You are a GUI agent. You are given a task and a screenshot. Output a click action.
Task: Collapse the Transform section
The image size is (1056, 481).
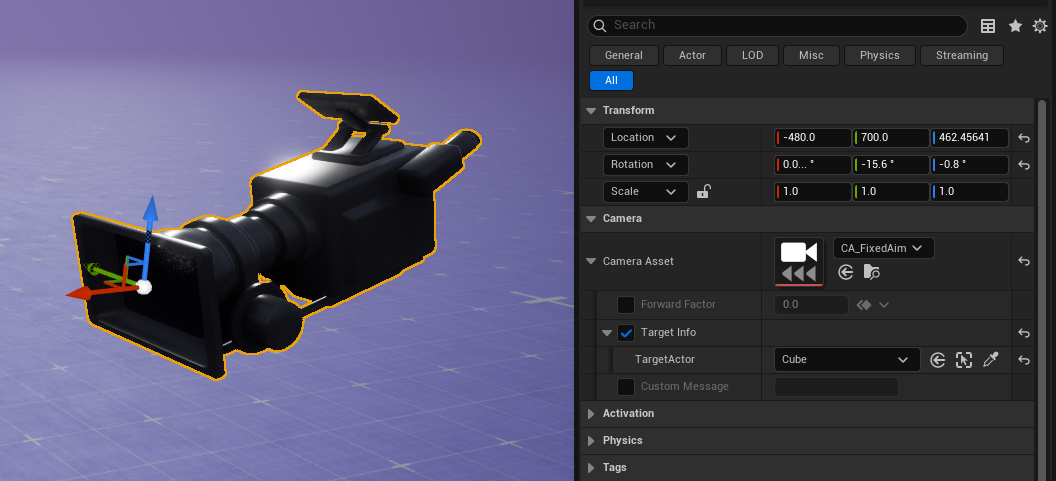click(x=591, y=110)
